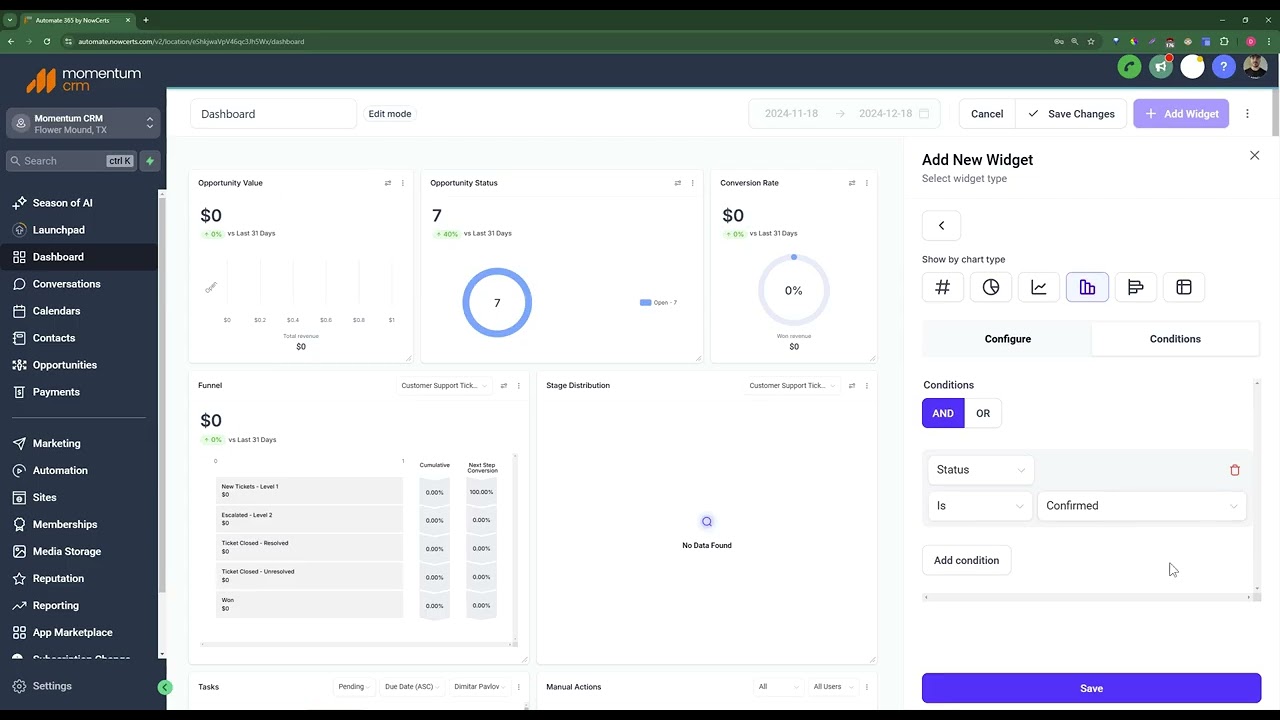Viewport: 1280px width, 720px height.
Task: Select the number chart type icon
Action: coord(942,287)
